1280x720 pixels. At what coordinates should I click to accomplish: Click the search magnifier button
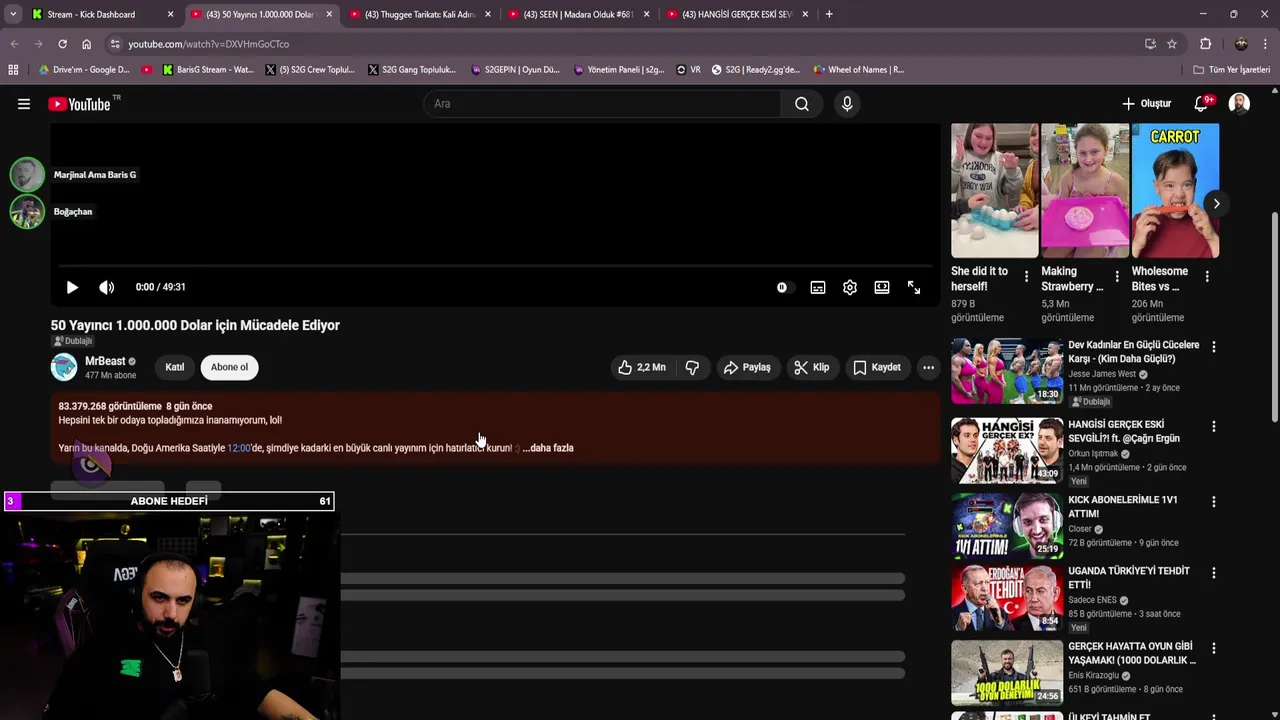[x=802, y=104]
